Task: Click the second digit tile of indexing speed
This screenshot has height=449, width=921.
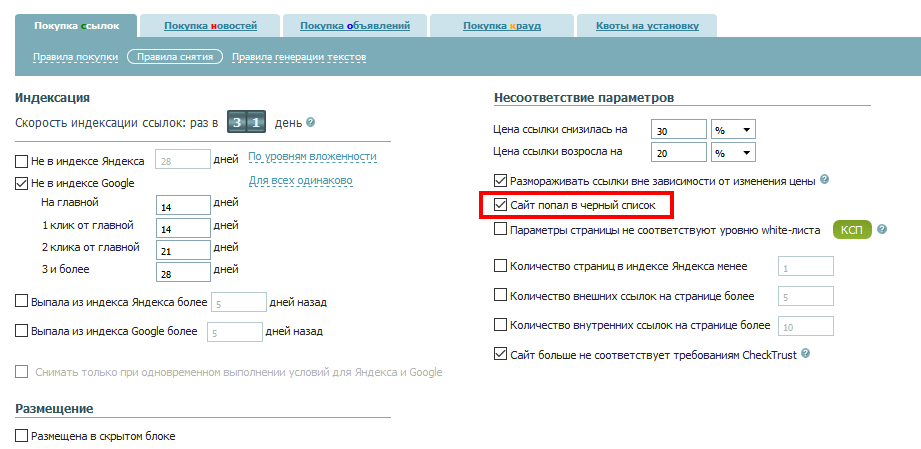Action: pos(256,123)
